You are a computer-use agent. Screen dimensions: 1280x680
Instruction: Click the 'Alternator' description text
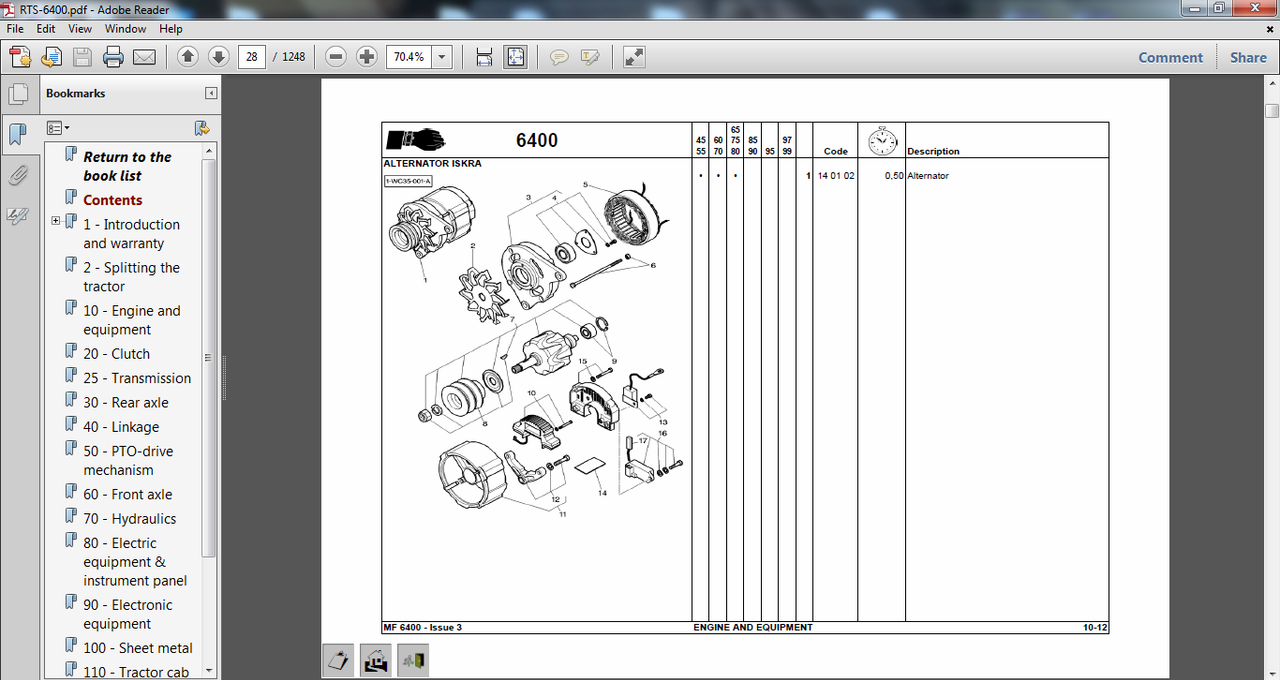click(x=928, y=176)
